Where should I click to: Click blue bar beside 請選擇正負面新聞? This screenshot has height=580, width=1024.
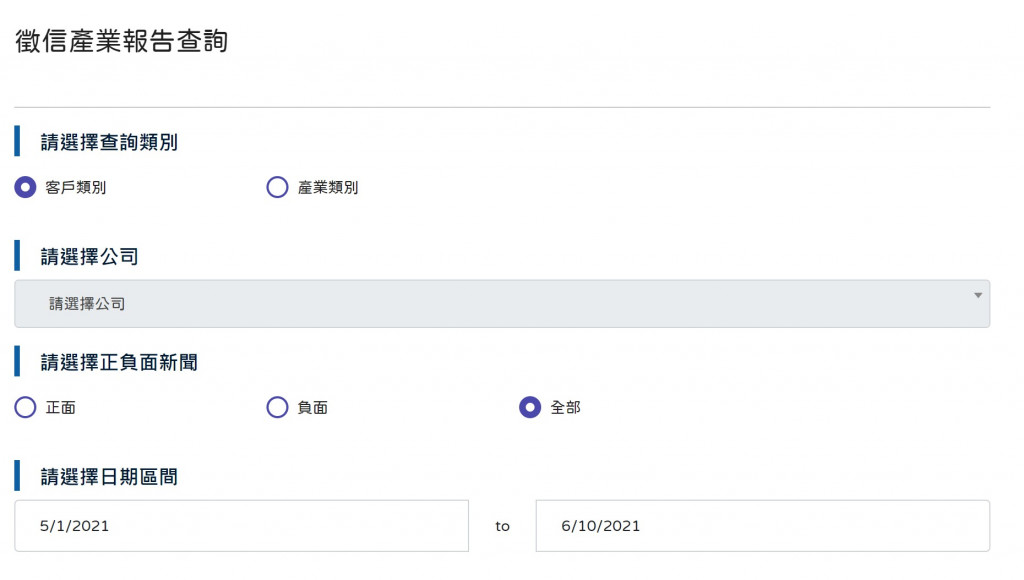coord(17,362)
